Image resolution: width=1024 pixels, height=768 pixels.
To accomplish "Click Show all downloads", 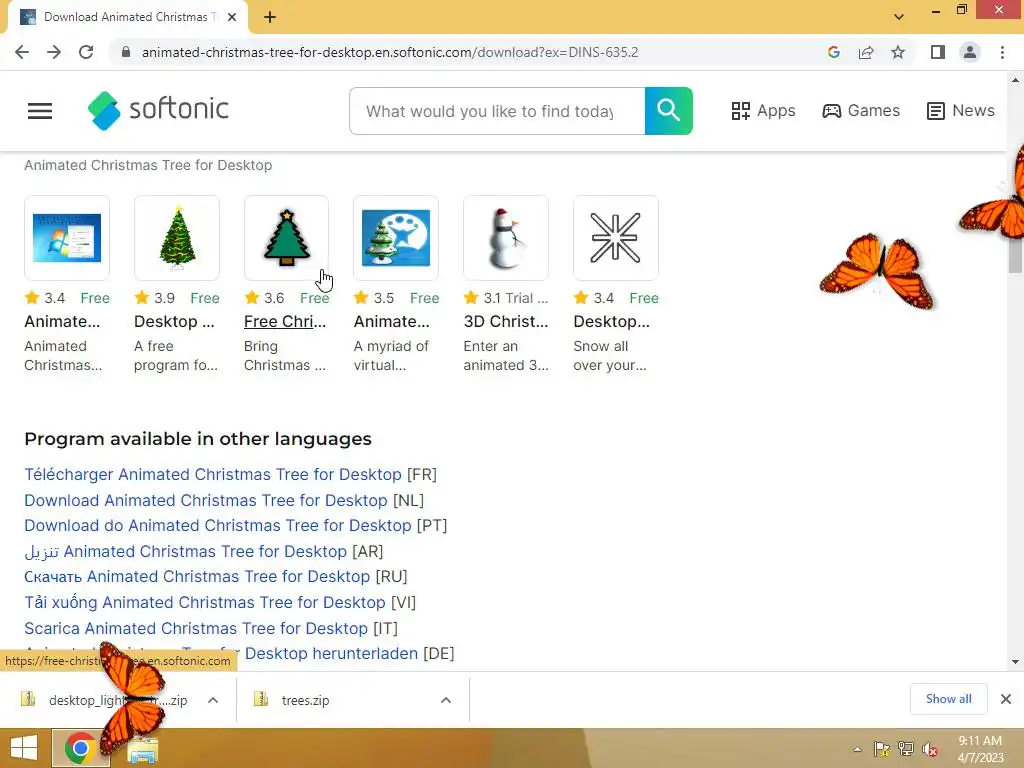I will tap(948, 699).
